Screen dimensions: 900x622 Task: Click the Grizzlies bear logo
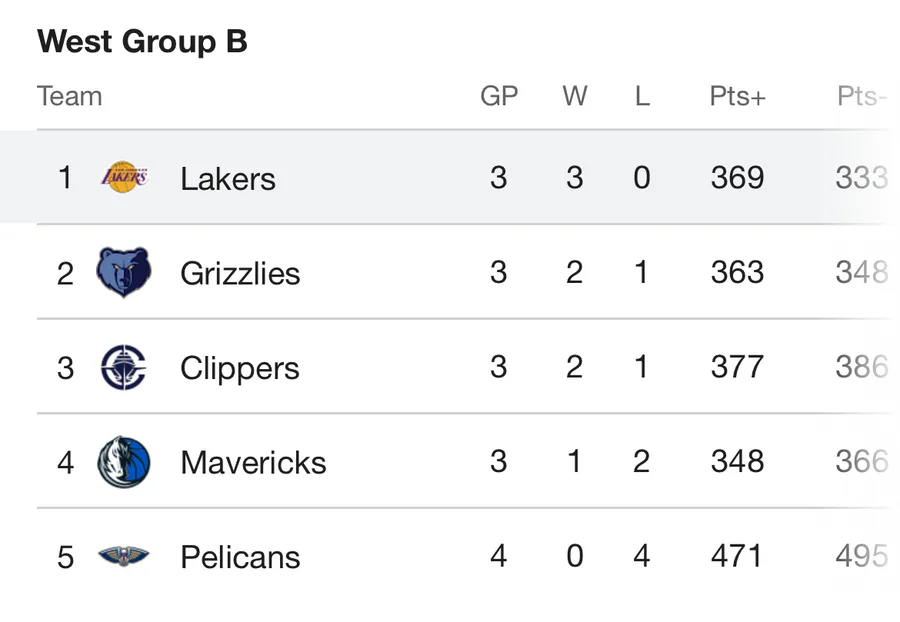(124, 272)
